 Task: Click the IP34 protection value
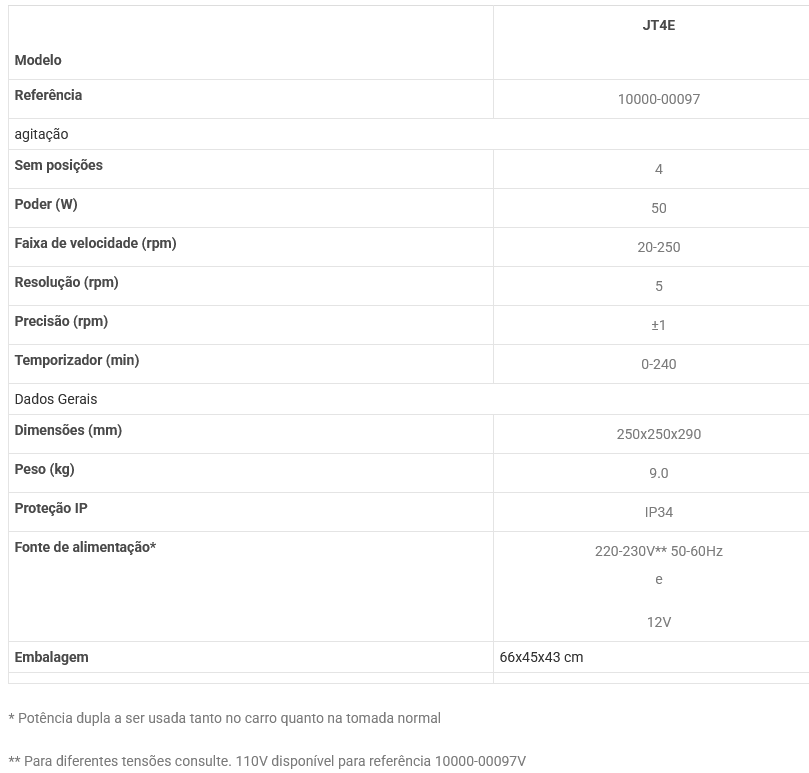pos(658,512)
